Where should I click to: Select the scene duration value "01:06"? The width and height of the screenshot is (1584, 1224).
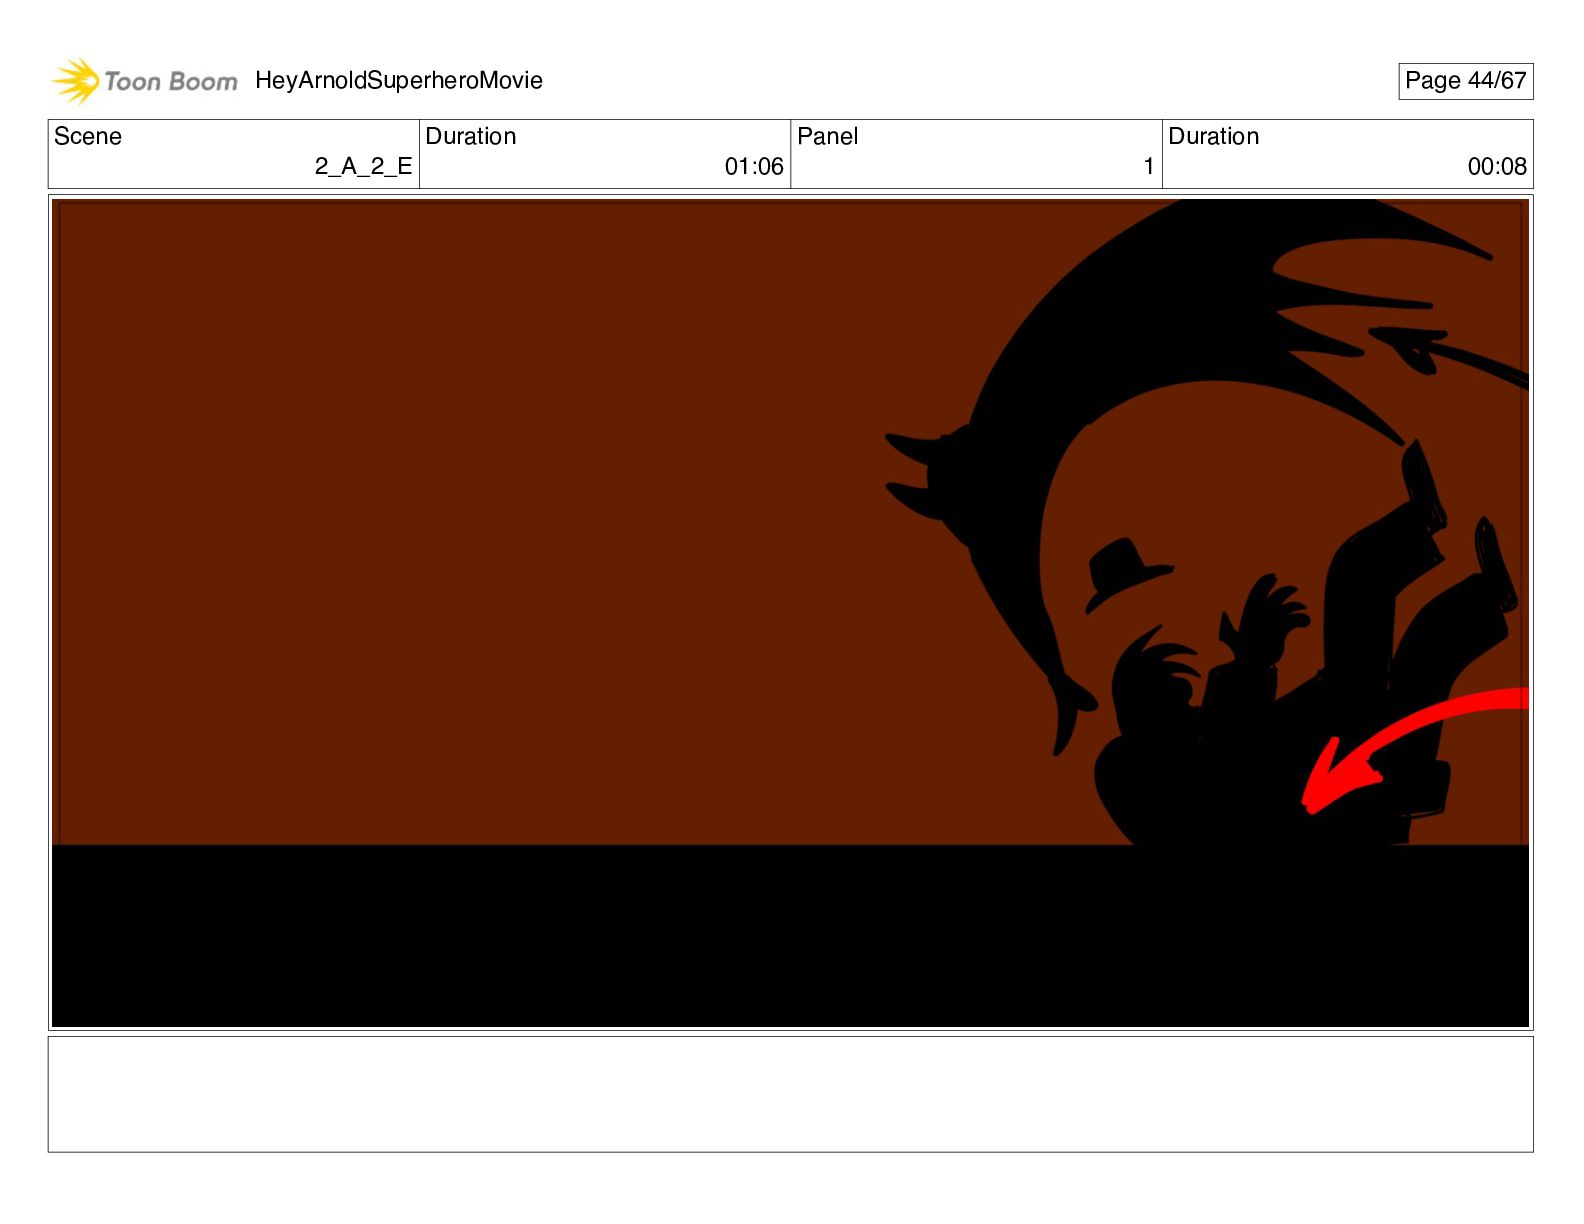point(754,166)
